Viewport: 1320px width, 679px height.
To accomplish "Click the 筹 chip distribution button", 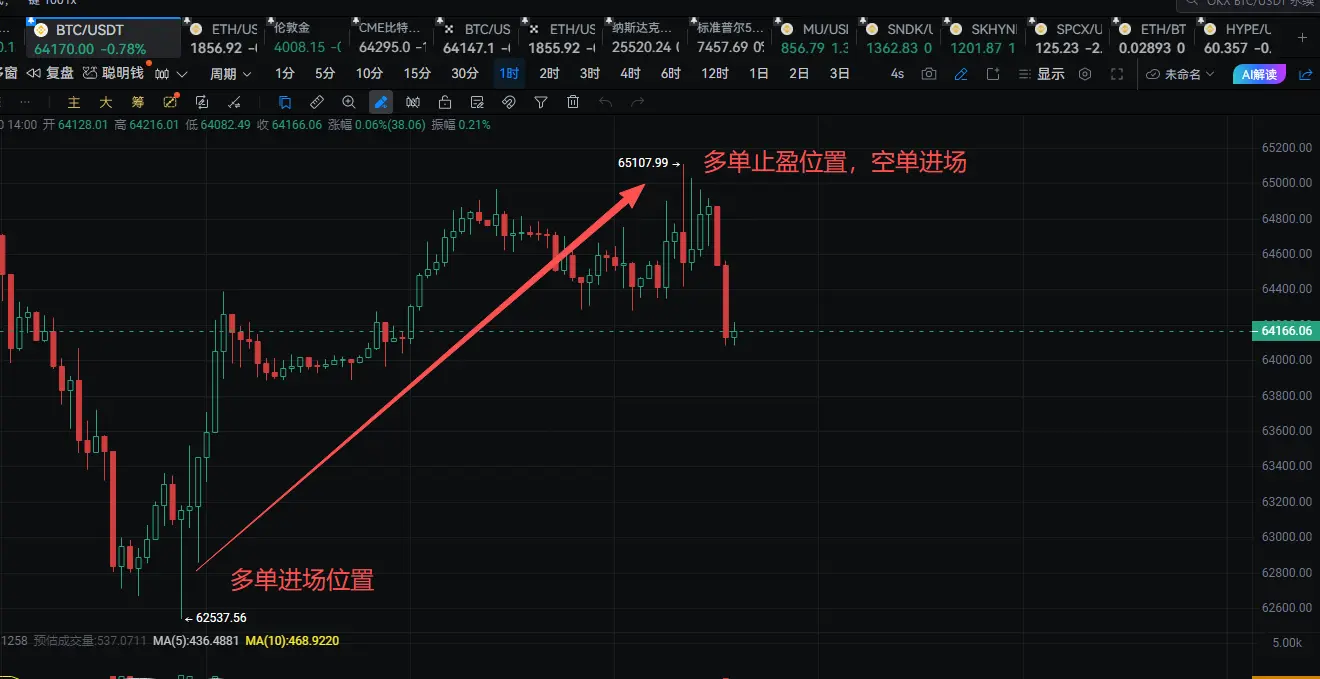I will (x=138, y=102).
